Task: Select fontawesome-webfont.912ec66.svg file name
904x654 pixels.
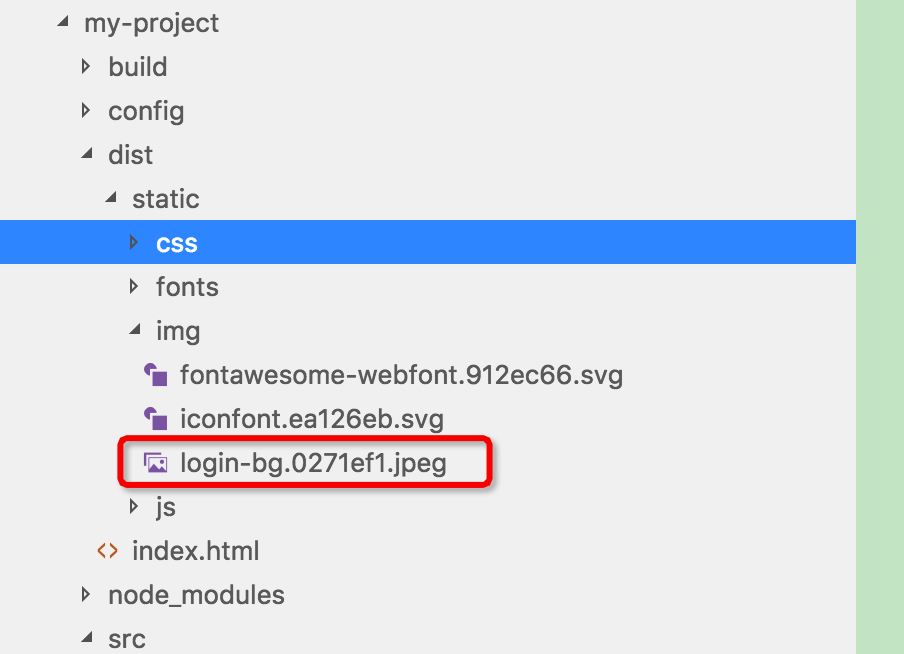Action: (401, 375)
